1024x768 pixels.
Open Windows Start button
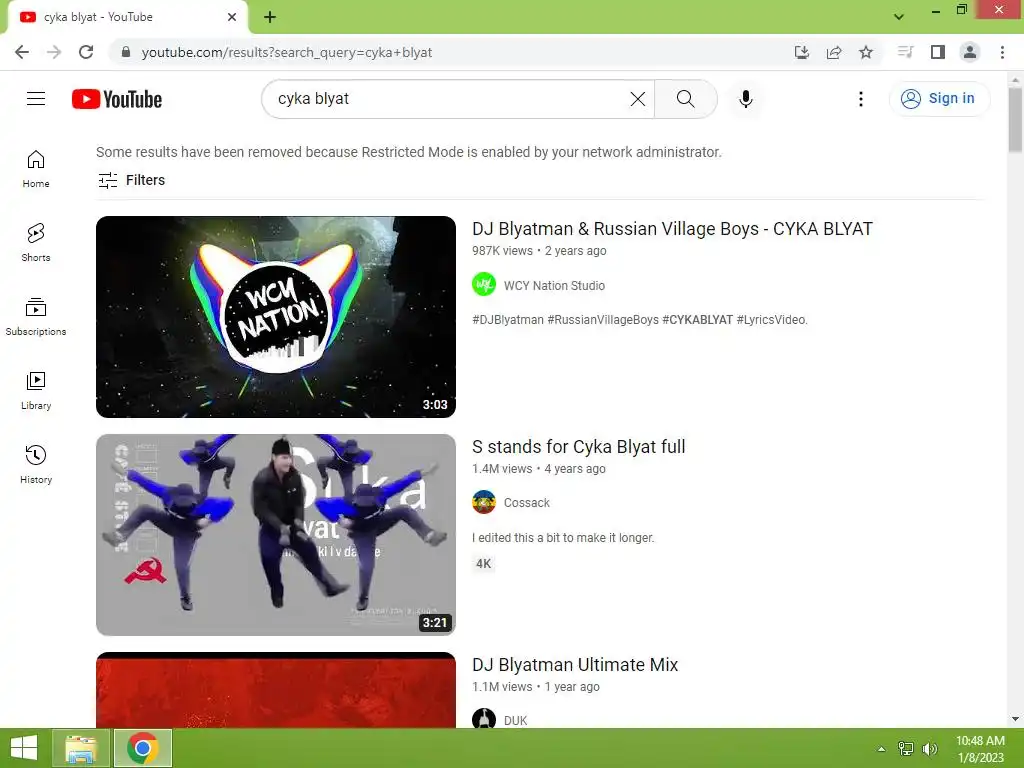pyautogui.click(x=24, y=748)
